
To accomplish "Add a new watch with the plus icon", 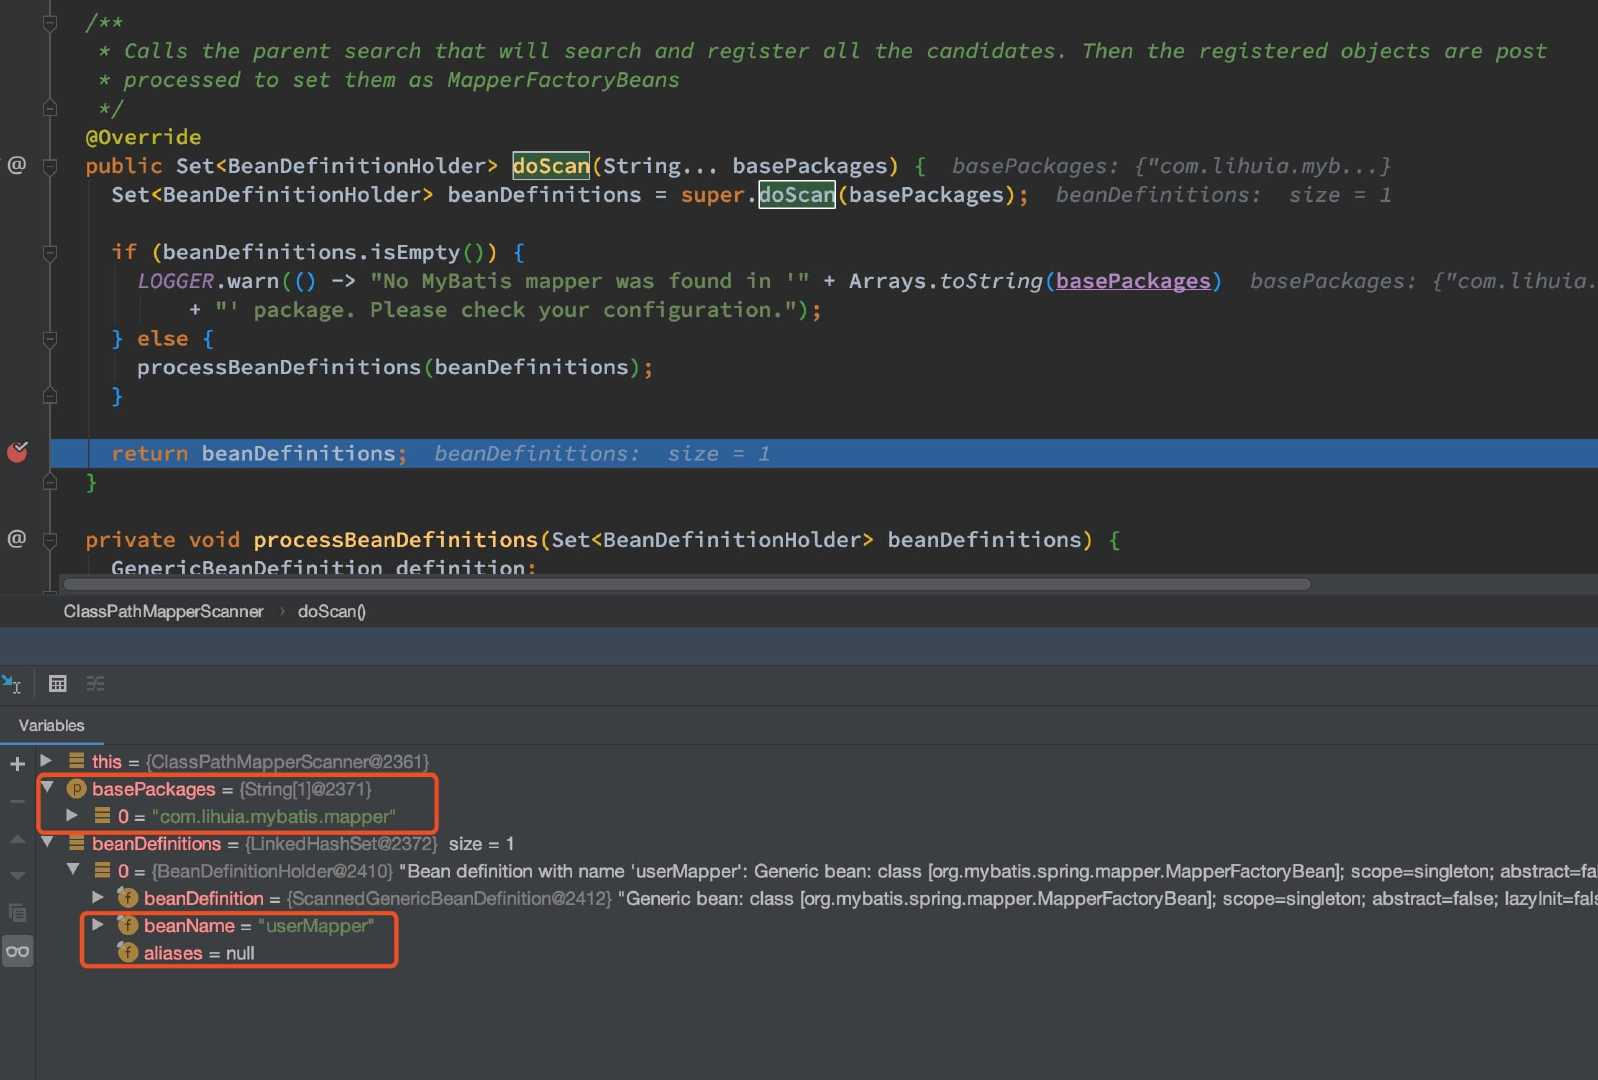I will (17, 764).
